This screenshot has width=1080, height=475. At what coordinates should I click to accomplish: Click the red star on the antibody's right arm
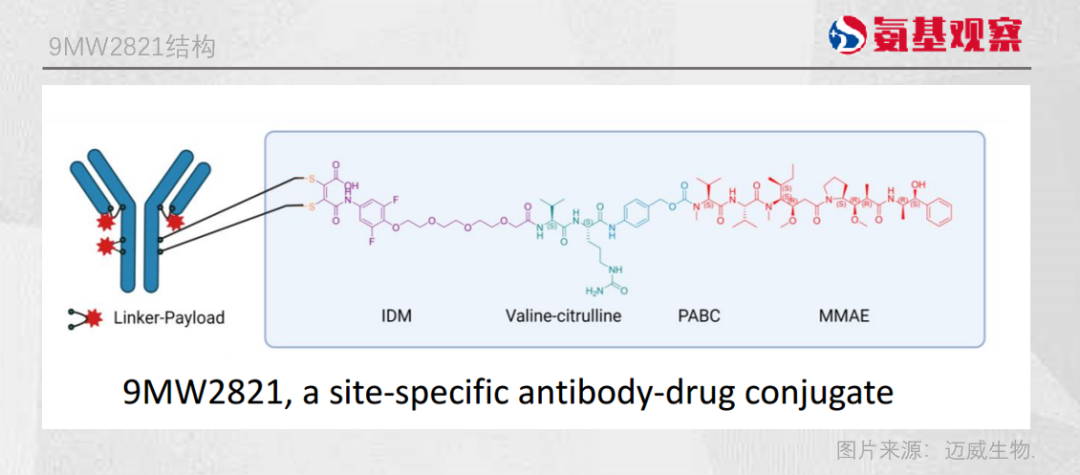[175, 221]
